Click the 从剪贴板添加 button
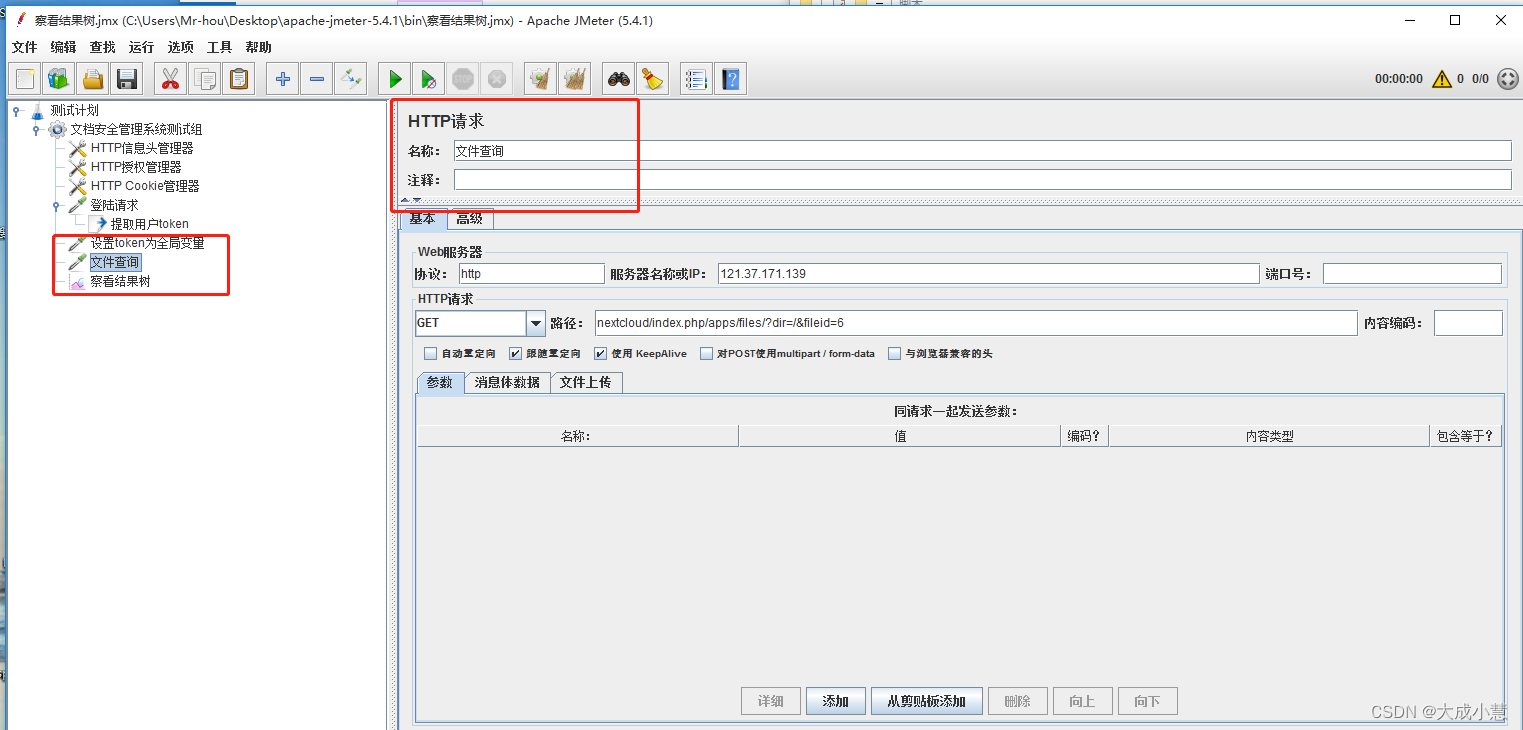This screenshot has width=1523, height=730. coord(926,700)
